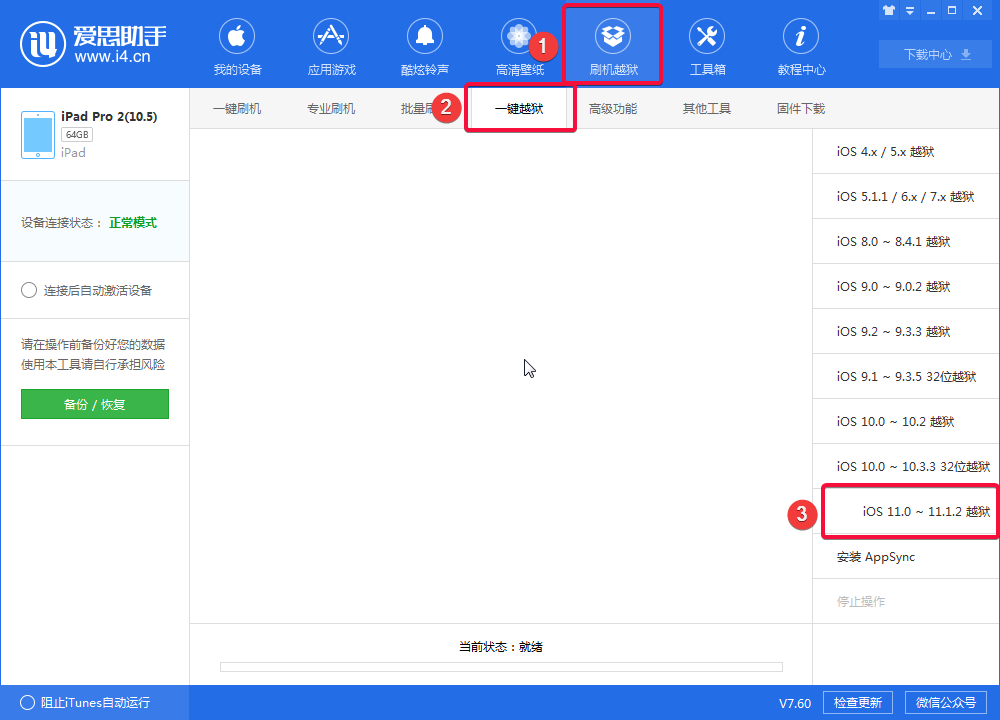Select the 刷机越狱 jailbreak section
Screen dimensions: 1000x720
(x=612, y=45)
